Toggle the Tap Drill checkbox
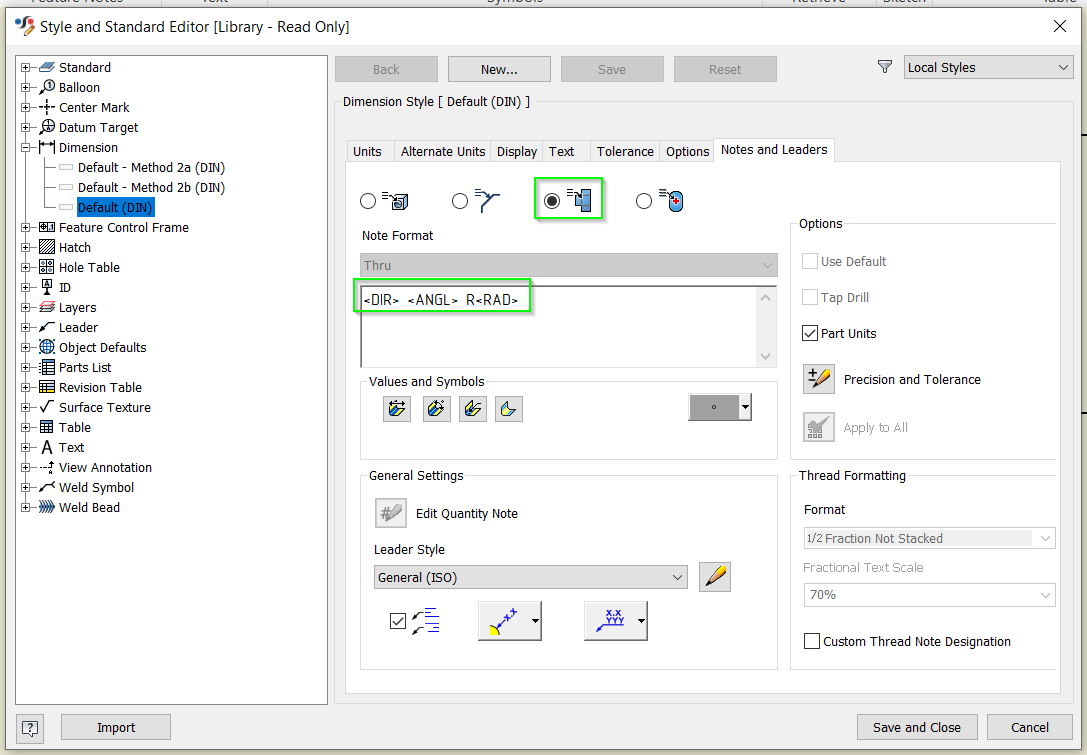 click(810, 297)
